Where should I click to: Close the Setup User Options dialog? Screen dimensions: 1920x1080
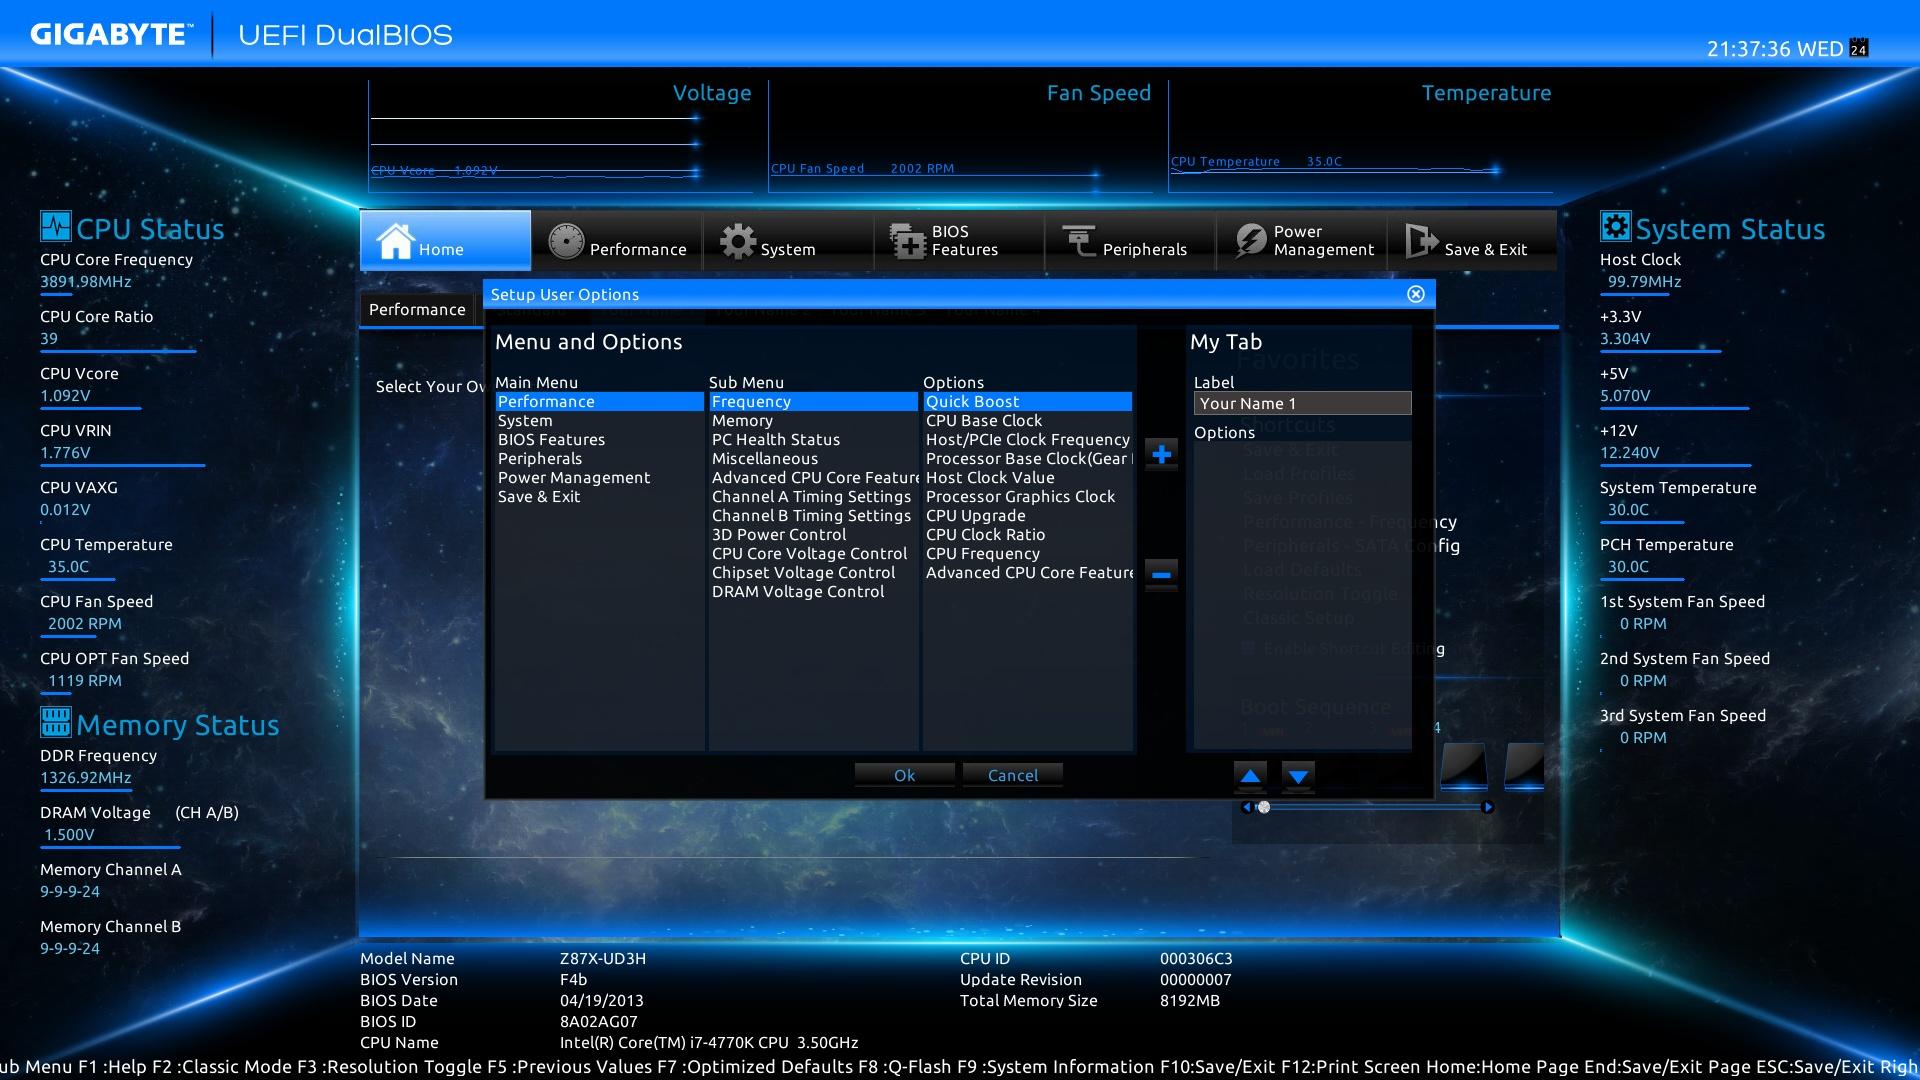[x=1416, y=294]
